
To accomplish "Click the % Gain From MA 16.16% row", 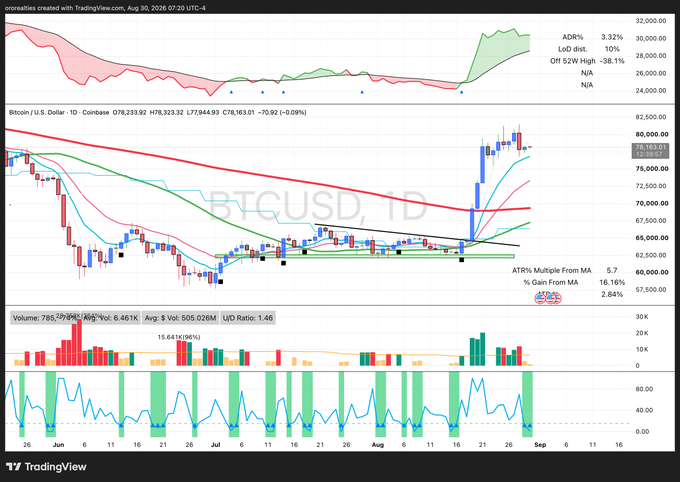I will coord(574,282).
